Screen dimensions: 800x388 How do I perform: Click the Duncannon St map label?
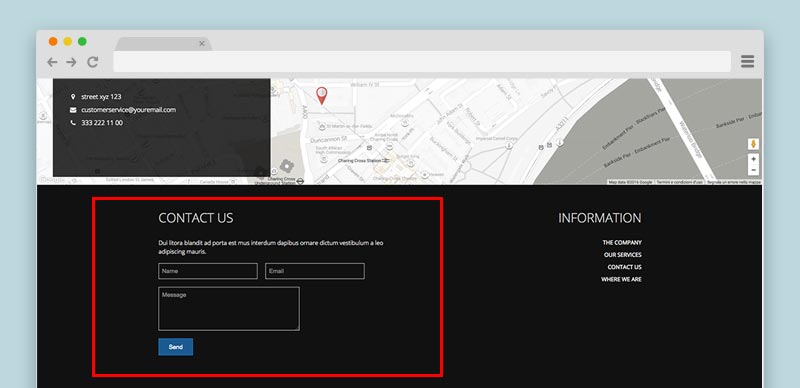point(329,138)
